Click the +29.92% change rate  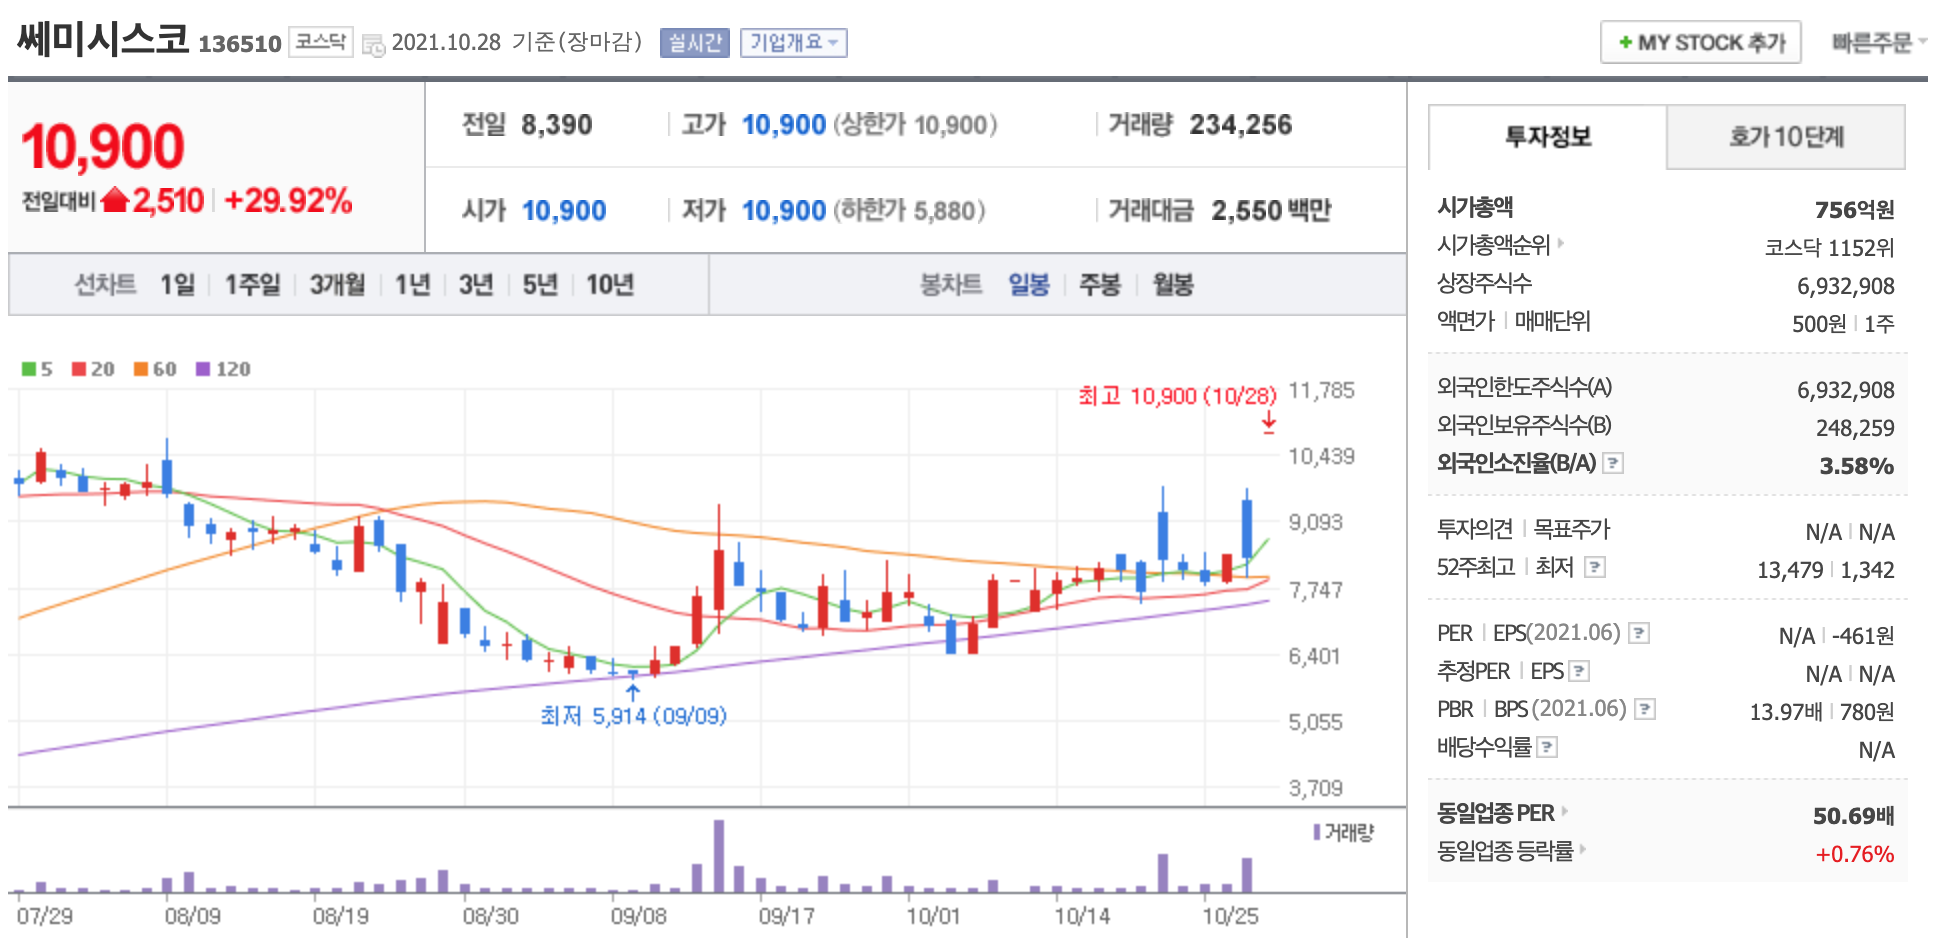point(288,201)
